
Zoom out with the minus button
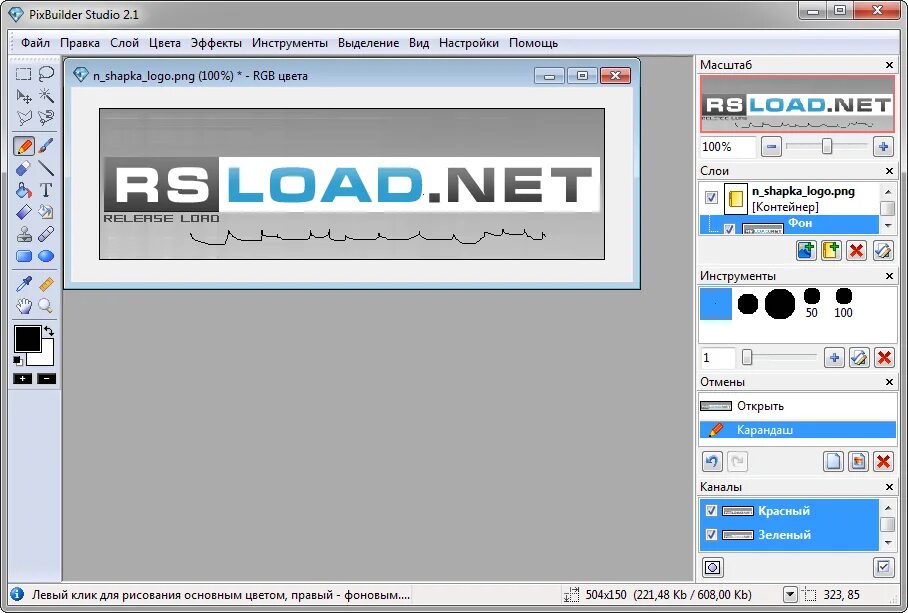tap(771, 147)
